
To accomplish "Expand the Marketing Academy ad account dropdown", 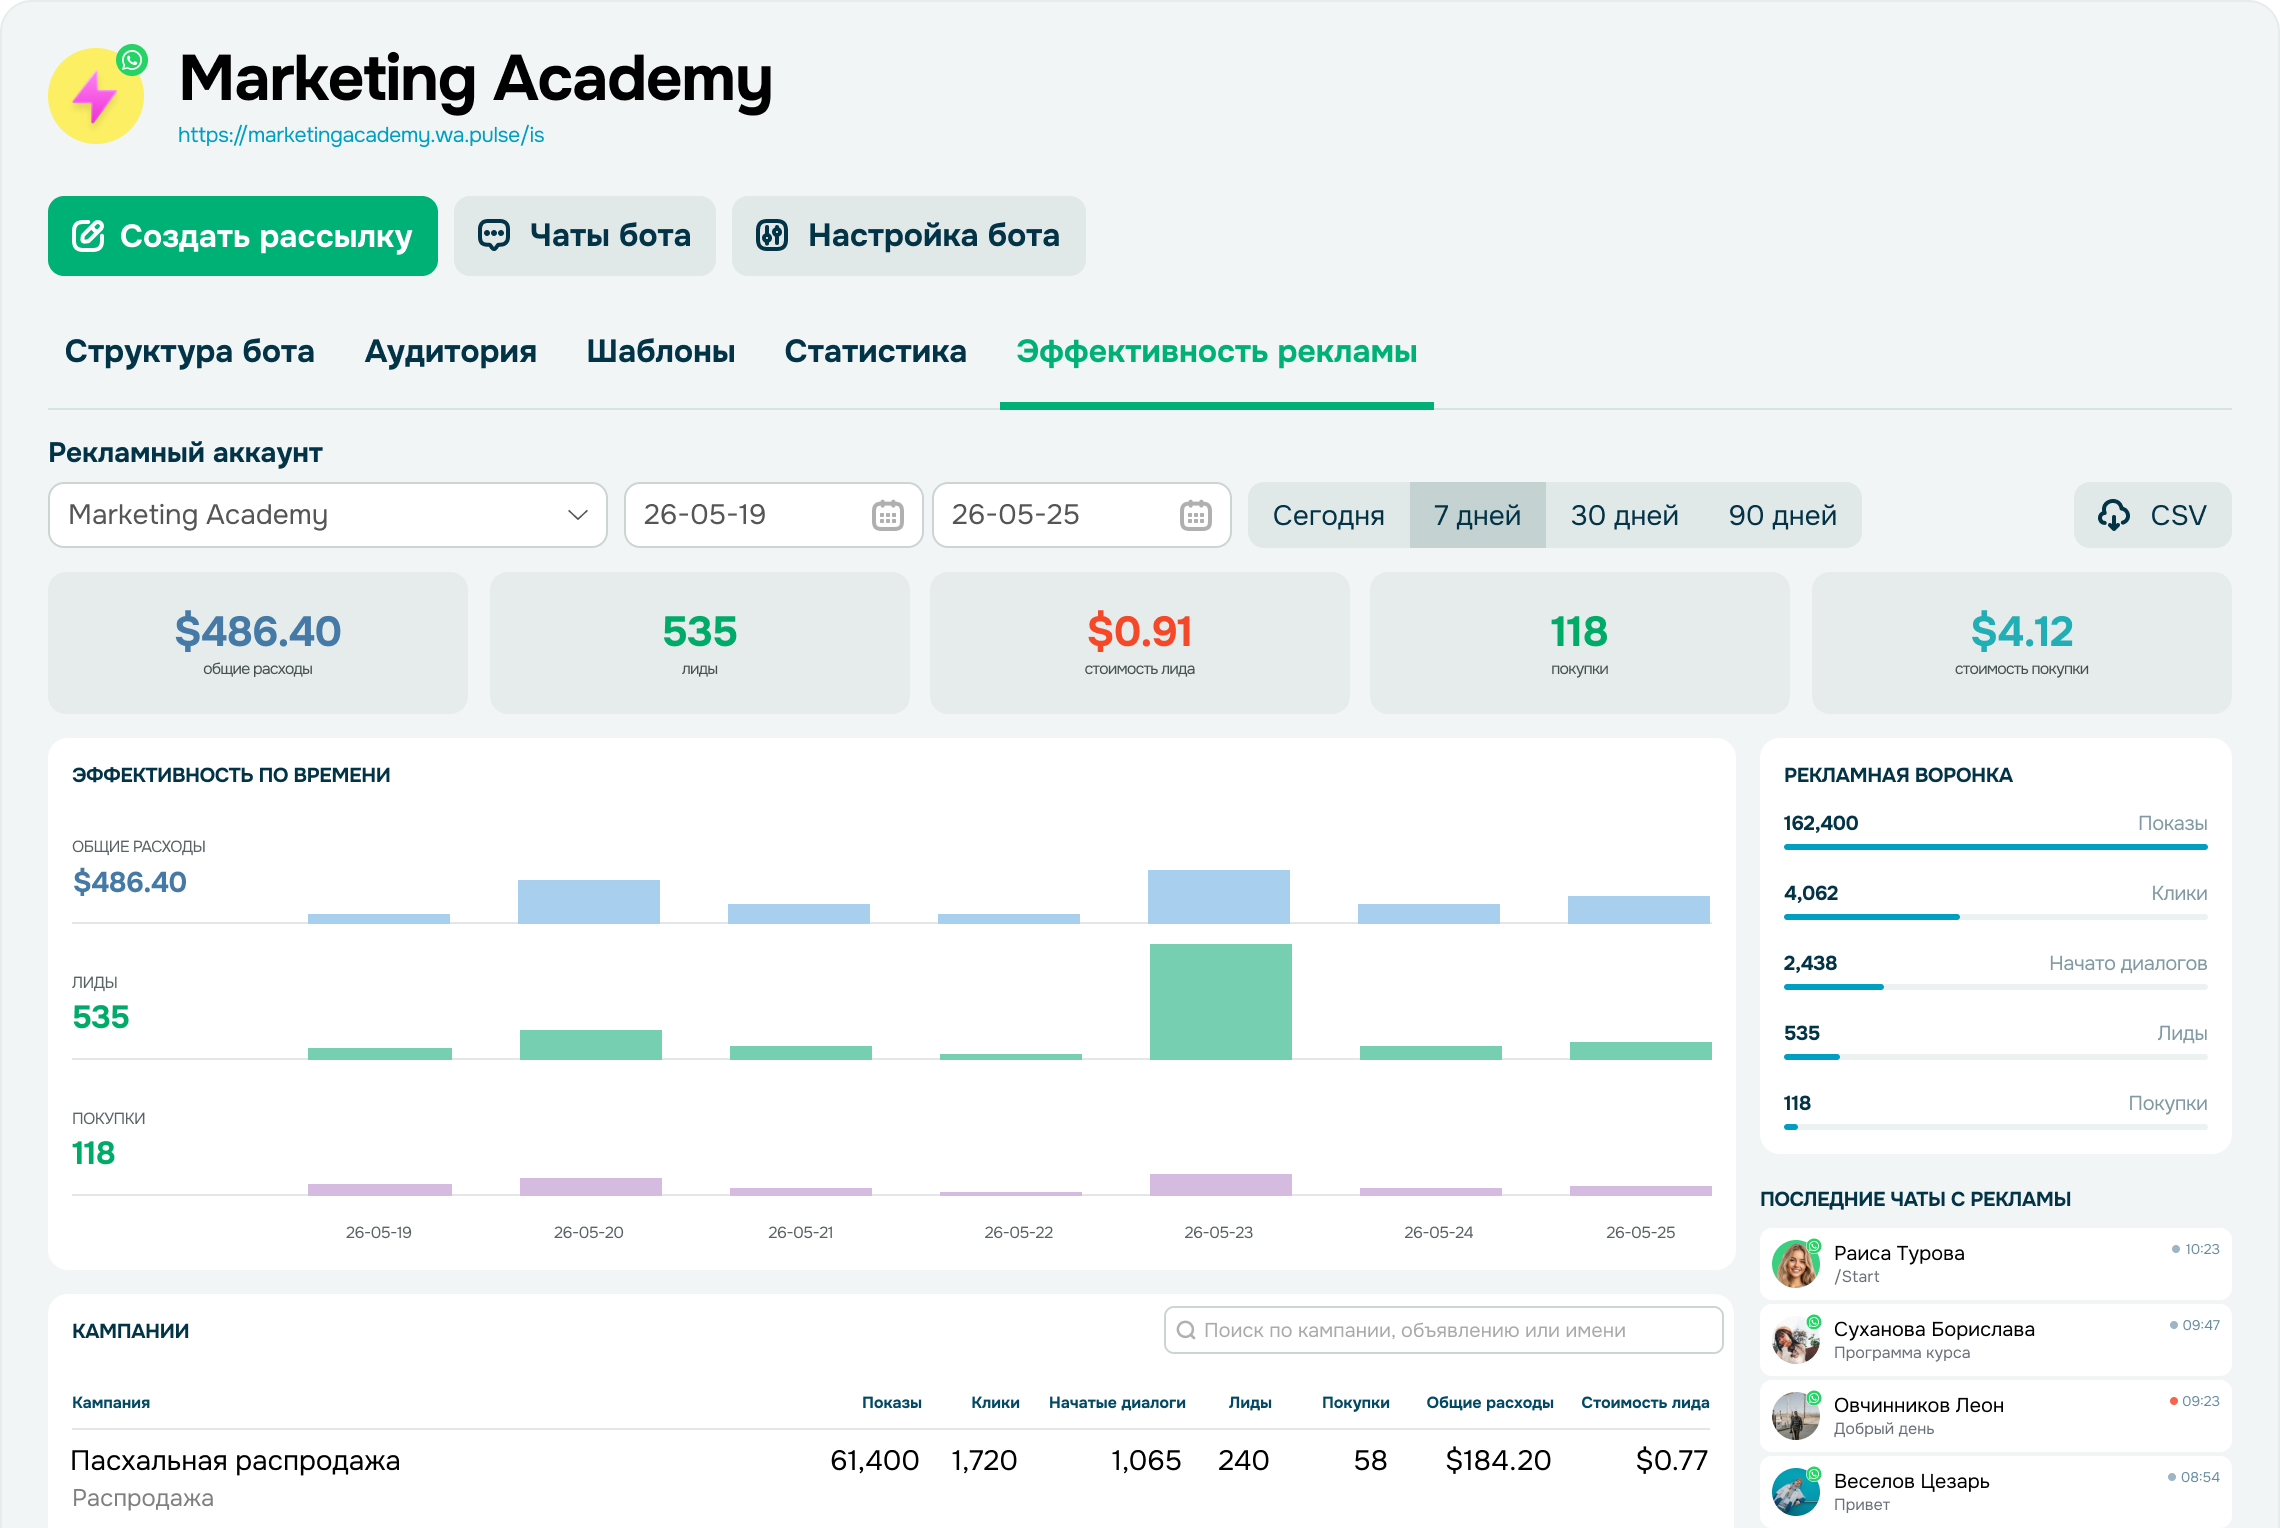I will pos(328,515).
